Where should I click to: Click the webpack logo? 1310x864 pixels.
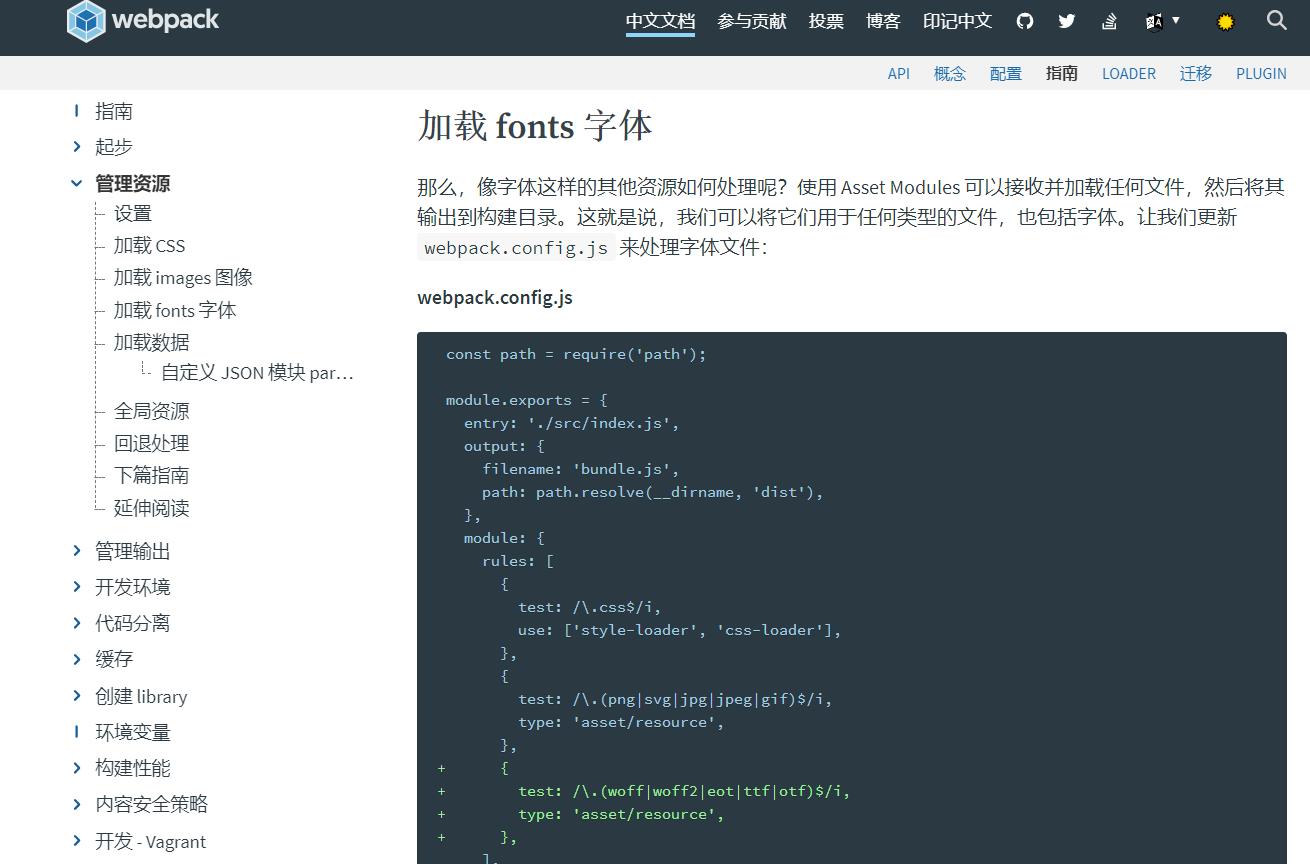[143, 20]
